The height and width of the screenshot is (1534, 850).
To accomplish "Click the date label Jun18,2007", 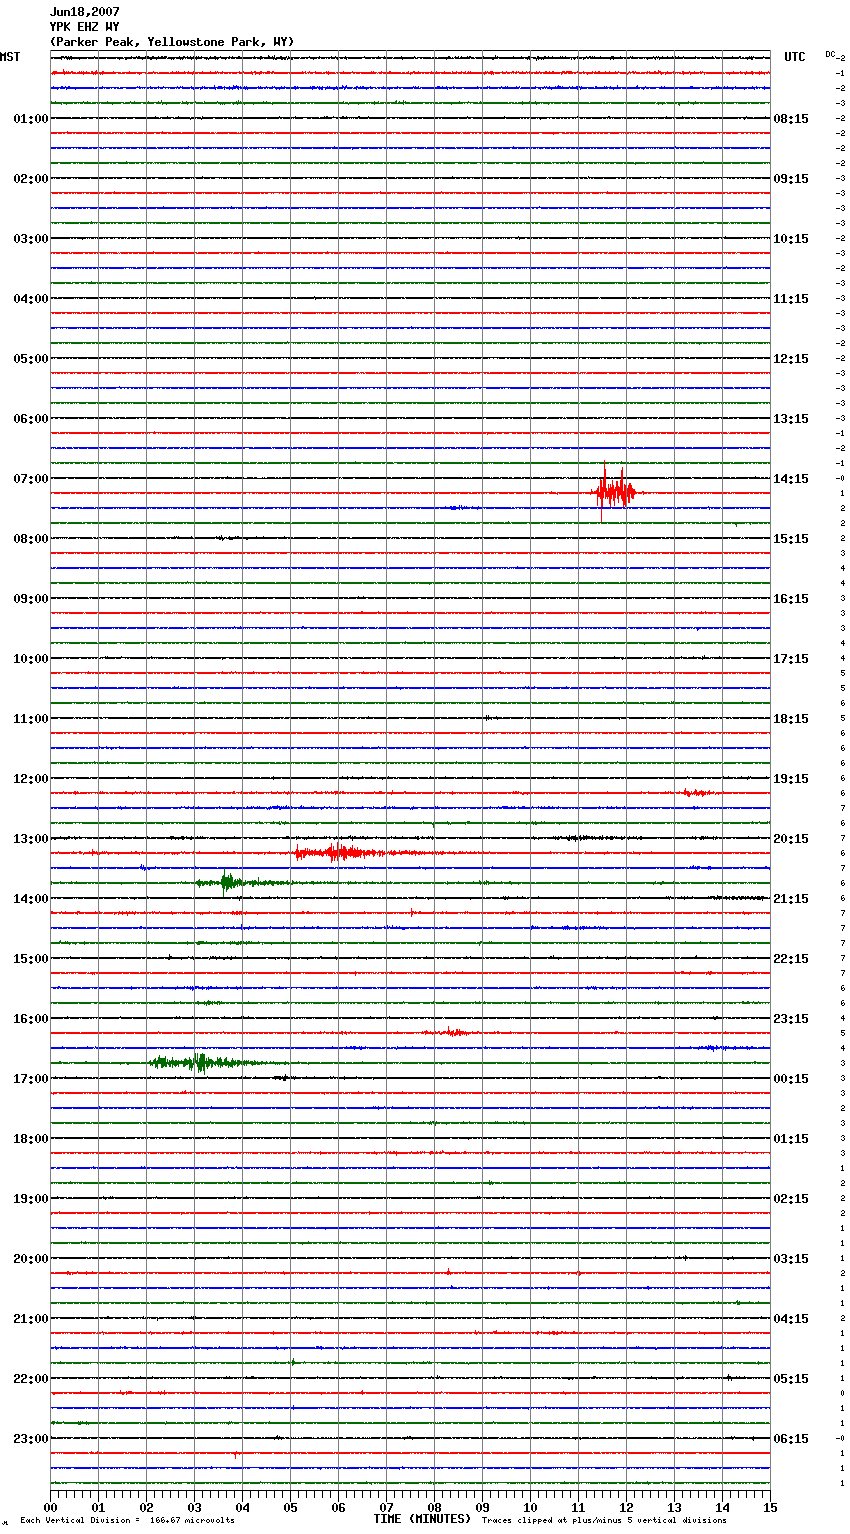I will tap(84, 12).
